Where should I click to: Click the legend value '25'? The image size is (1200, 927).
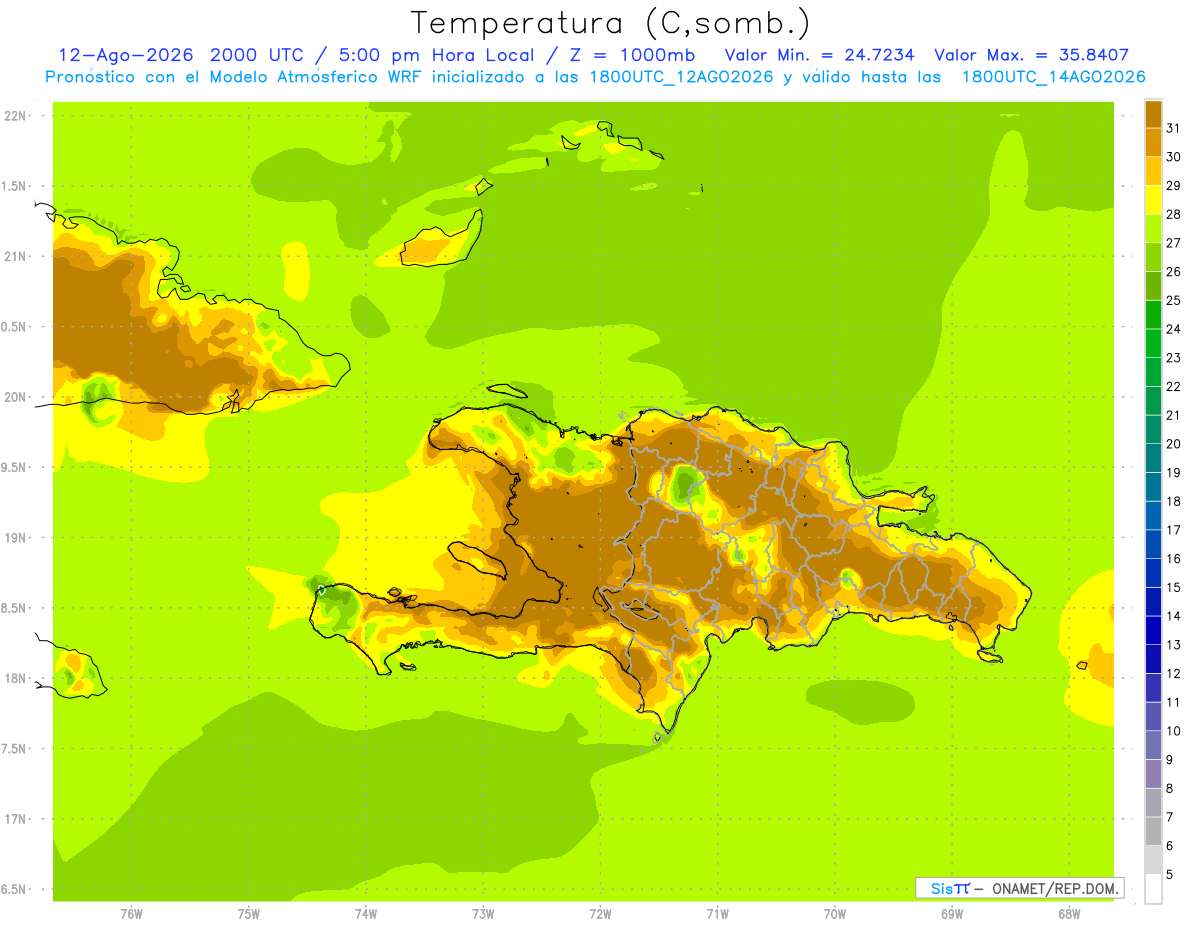point(1173,300)
